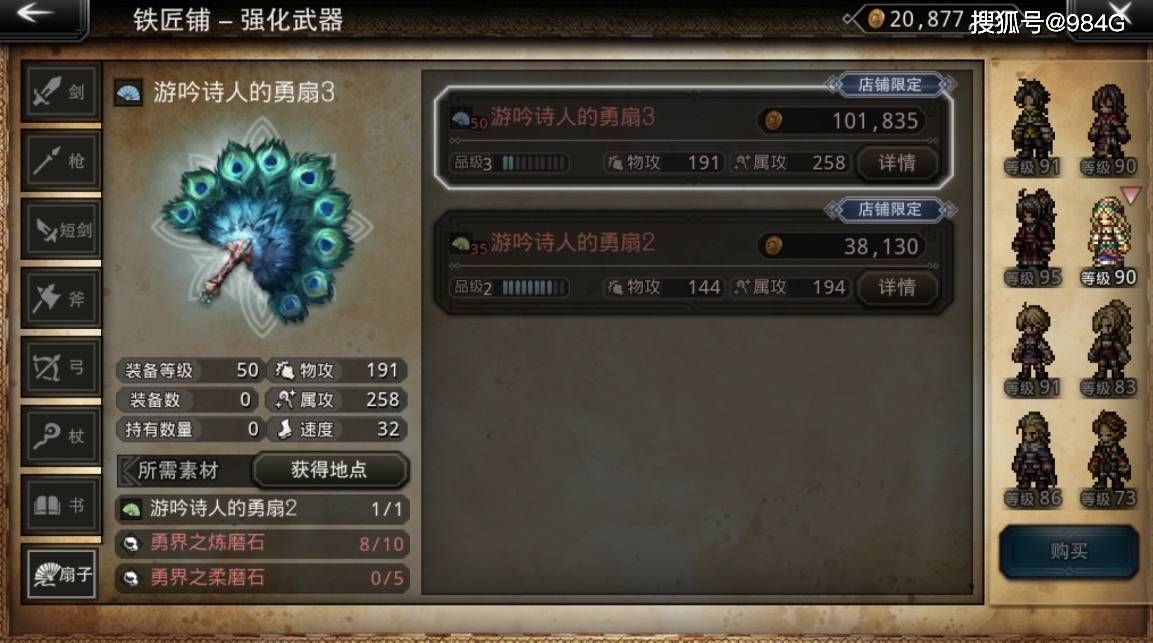This screenshot has width=1153, height=643.
Task: Choose the level 73 character portrait
Action: click(1109, 461)
